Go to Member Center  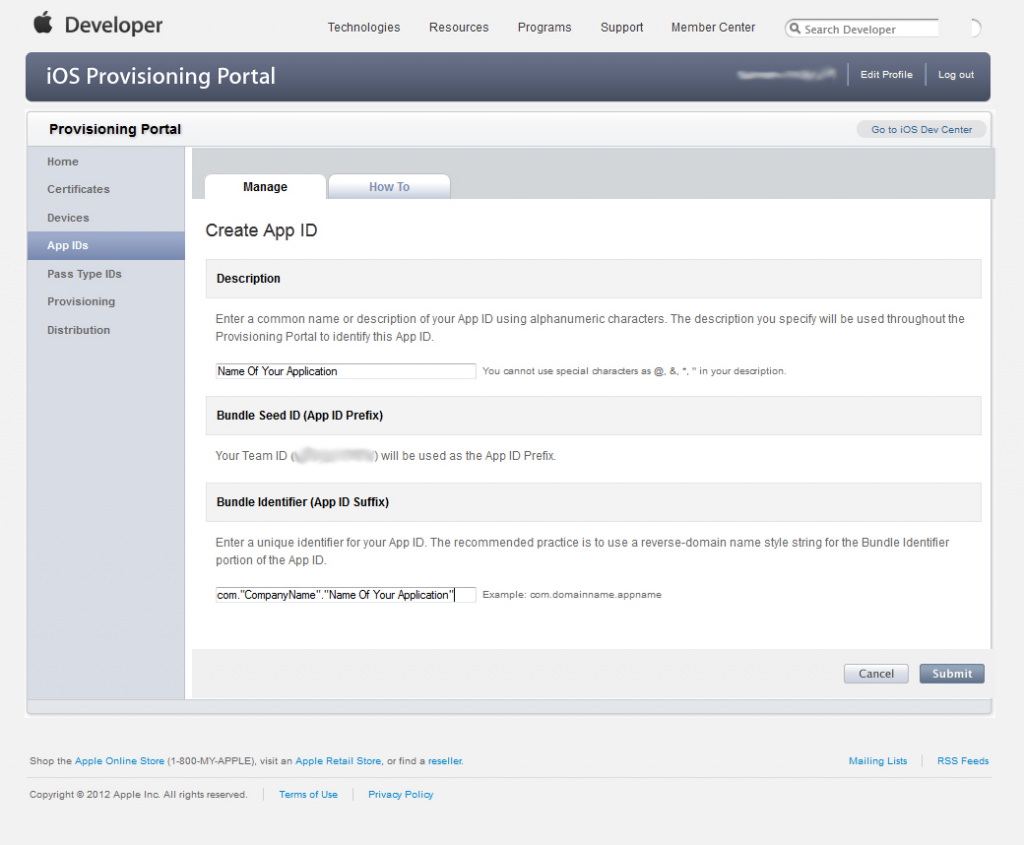tap(713, 27)
